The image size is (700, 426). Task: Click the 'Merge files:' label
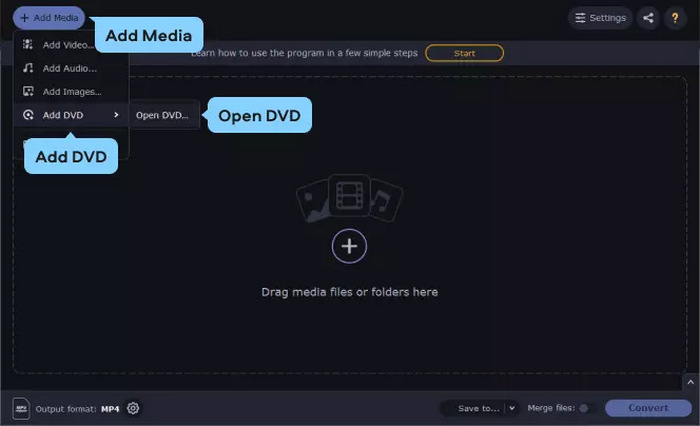(x=551, y=408)
